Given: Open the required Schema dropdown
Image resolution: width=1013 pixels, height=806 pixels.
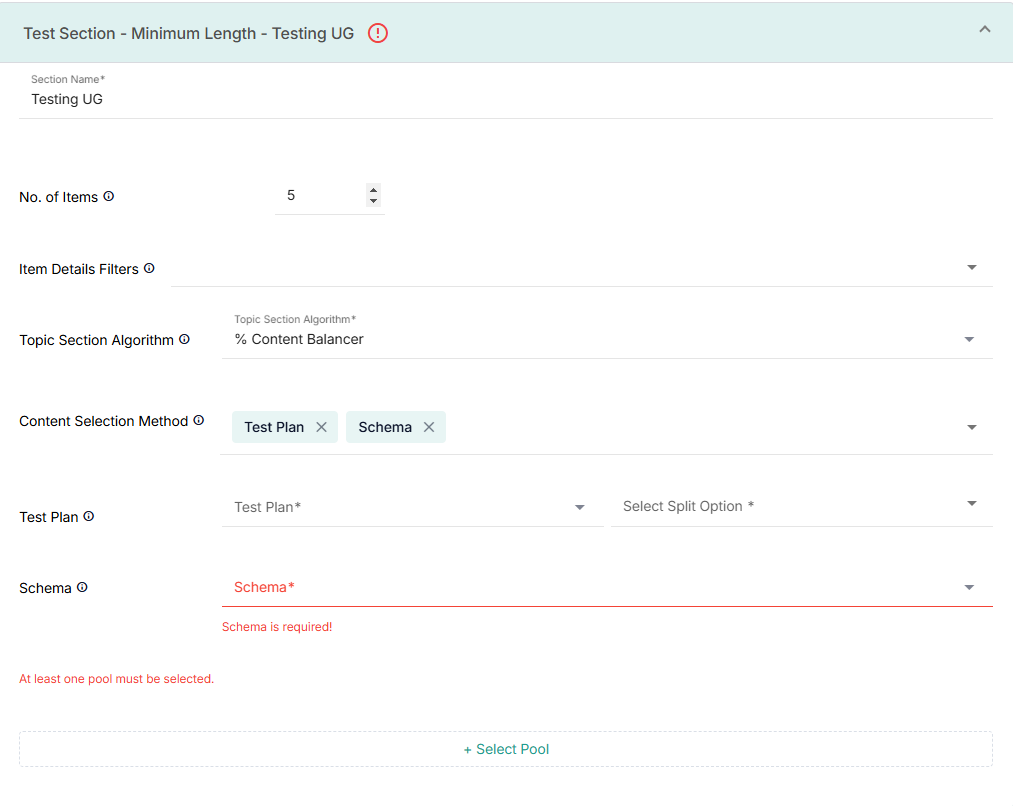Looking at the screenshot, I should [968, 588].
